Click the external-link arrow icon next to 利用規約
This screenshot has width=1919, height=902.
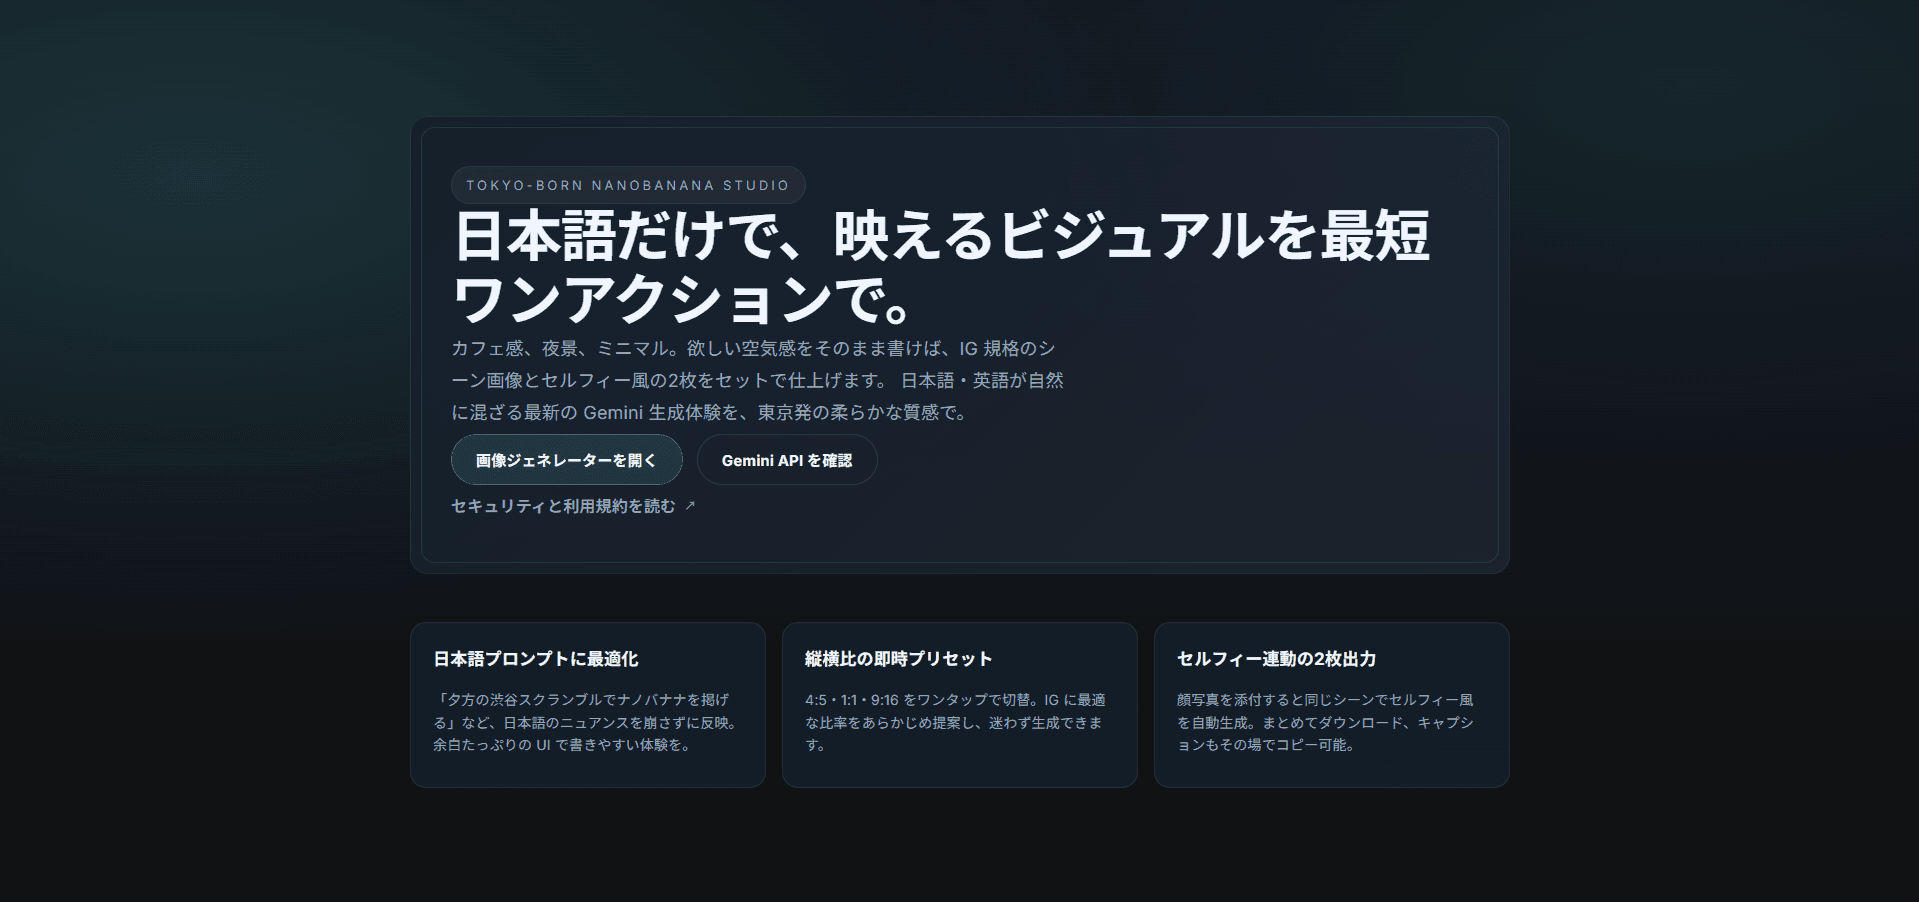[691, 505]
